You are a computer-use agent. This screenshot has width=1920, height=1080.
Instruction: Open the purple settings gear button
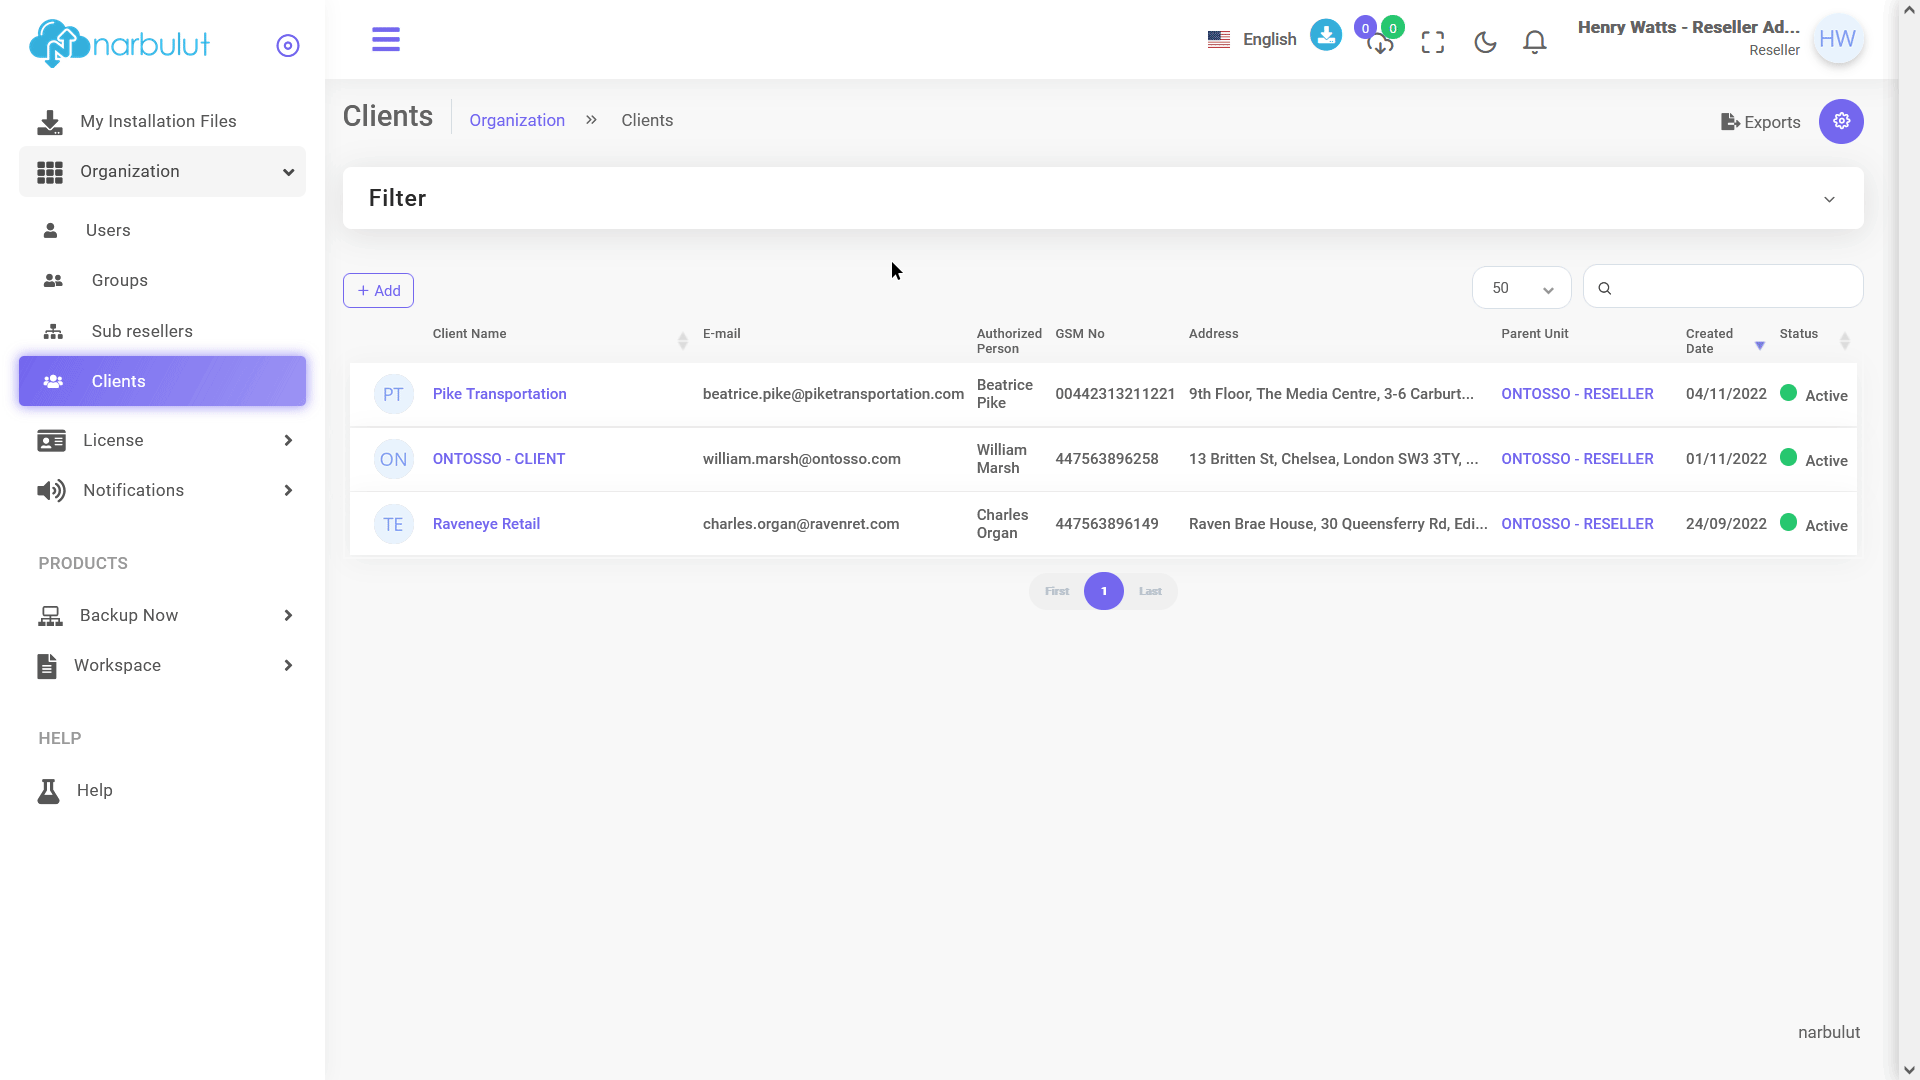point(1841,121)
